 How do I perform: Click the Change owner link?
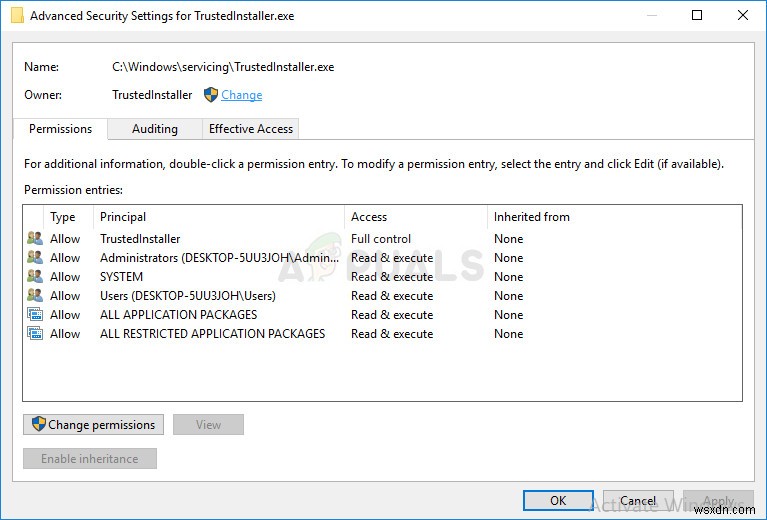coord(241,95)
